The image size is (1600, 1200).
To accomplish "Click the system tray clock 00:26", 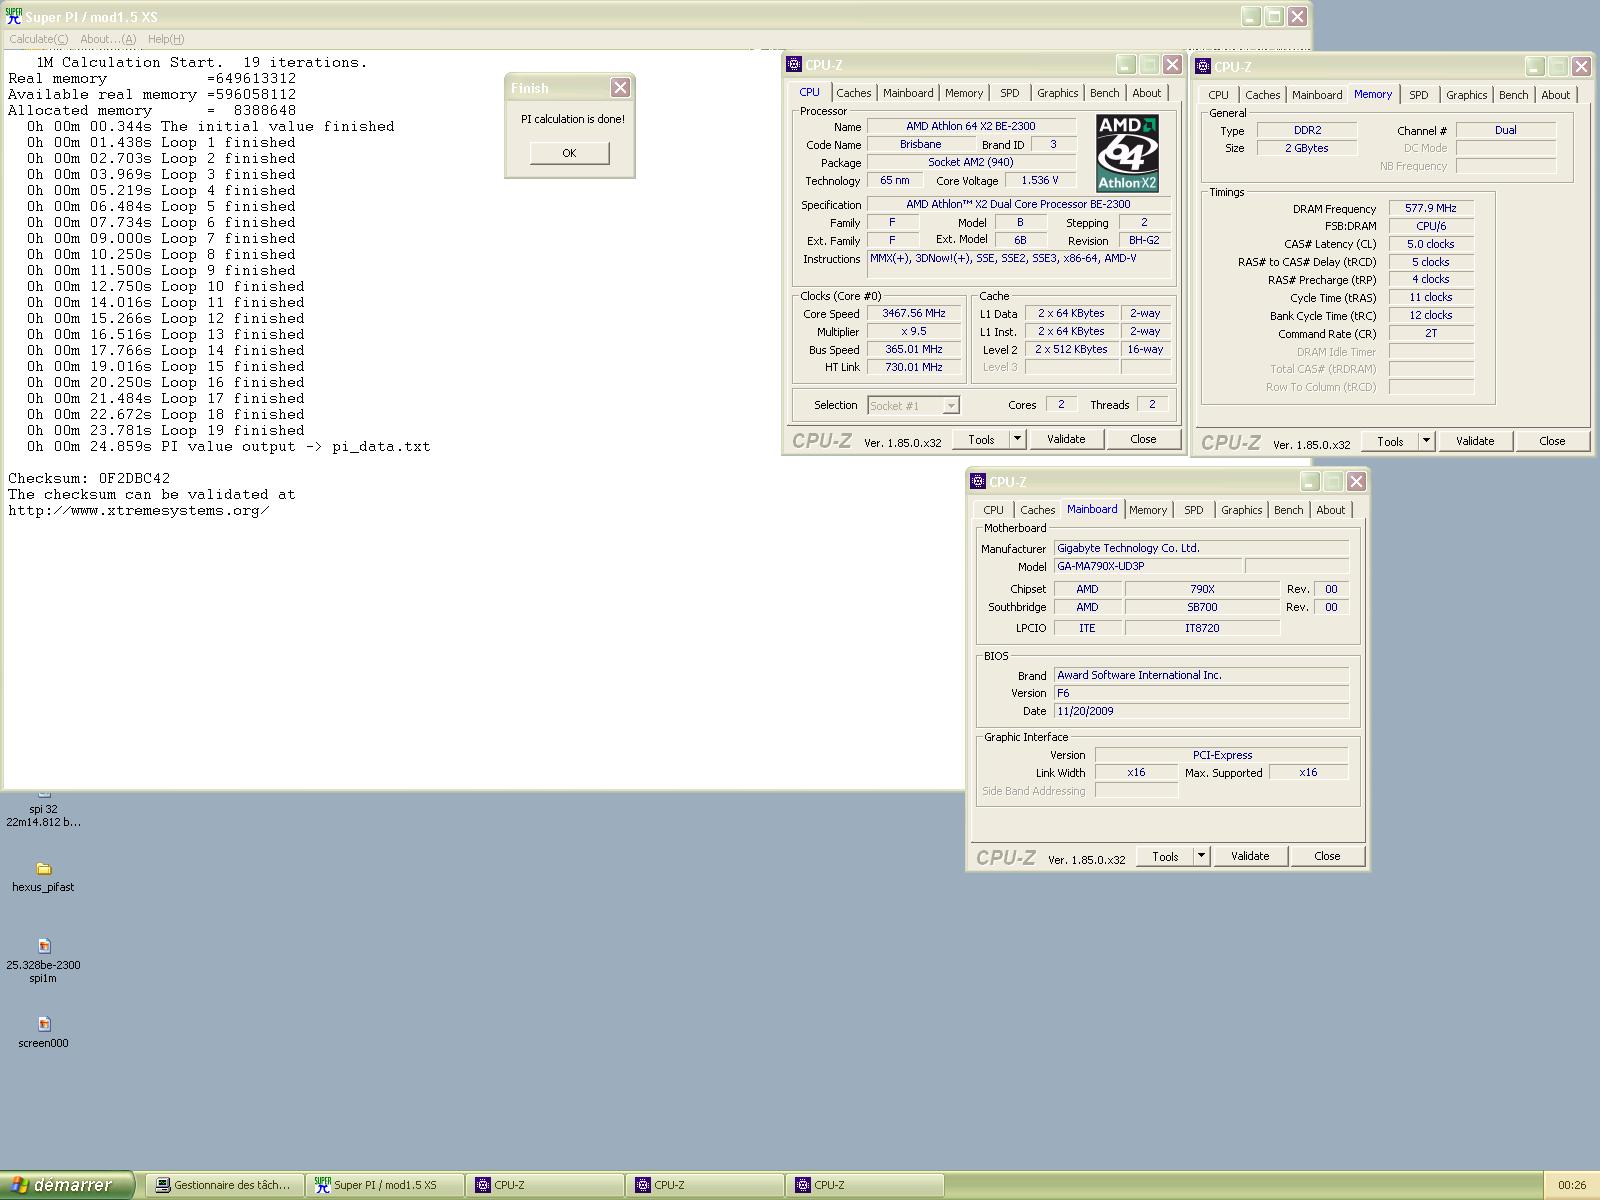I will click(1572, 1185).
